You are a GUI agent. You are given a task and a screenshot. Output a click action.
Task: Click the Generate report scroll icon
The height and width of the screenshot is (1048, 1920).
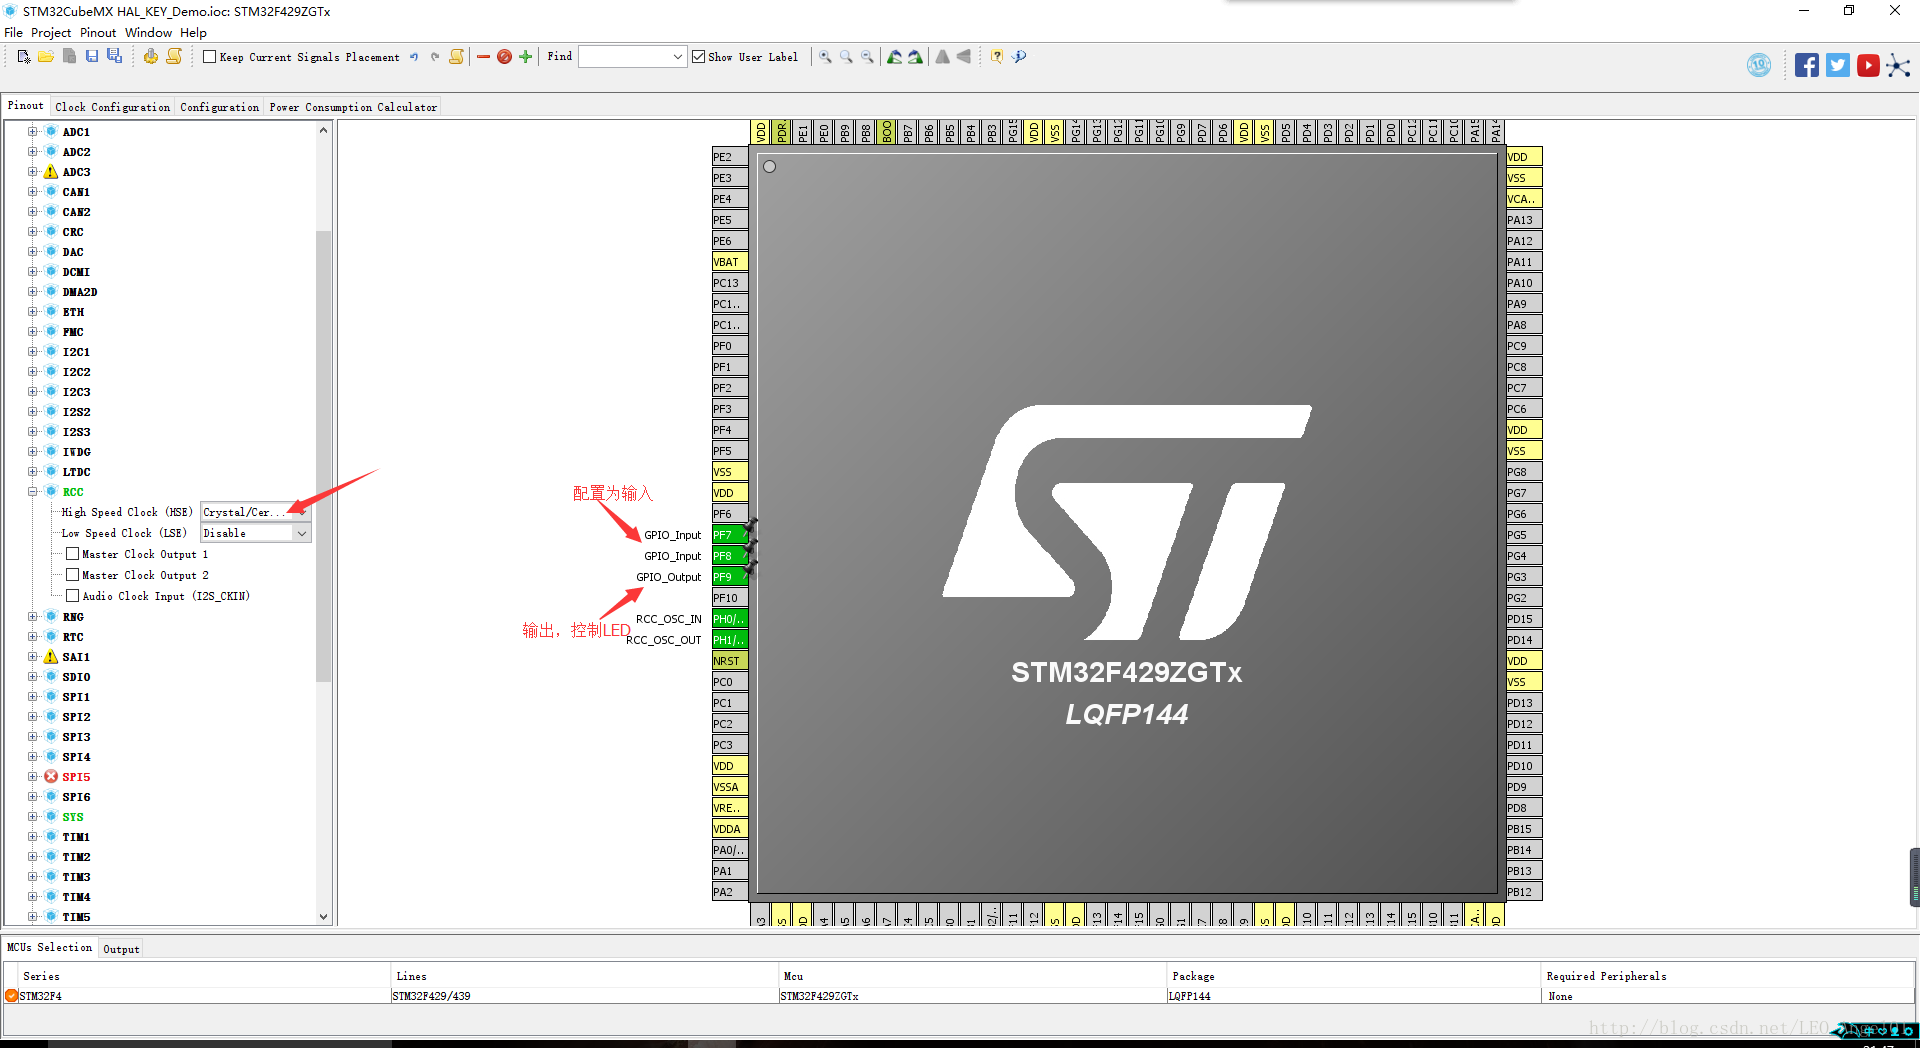(174, 57)
